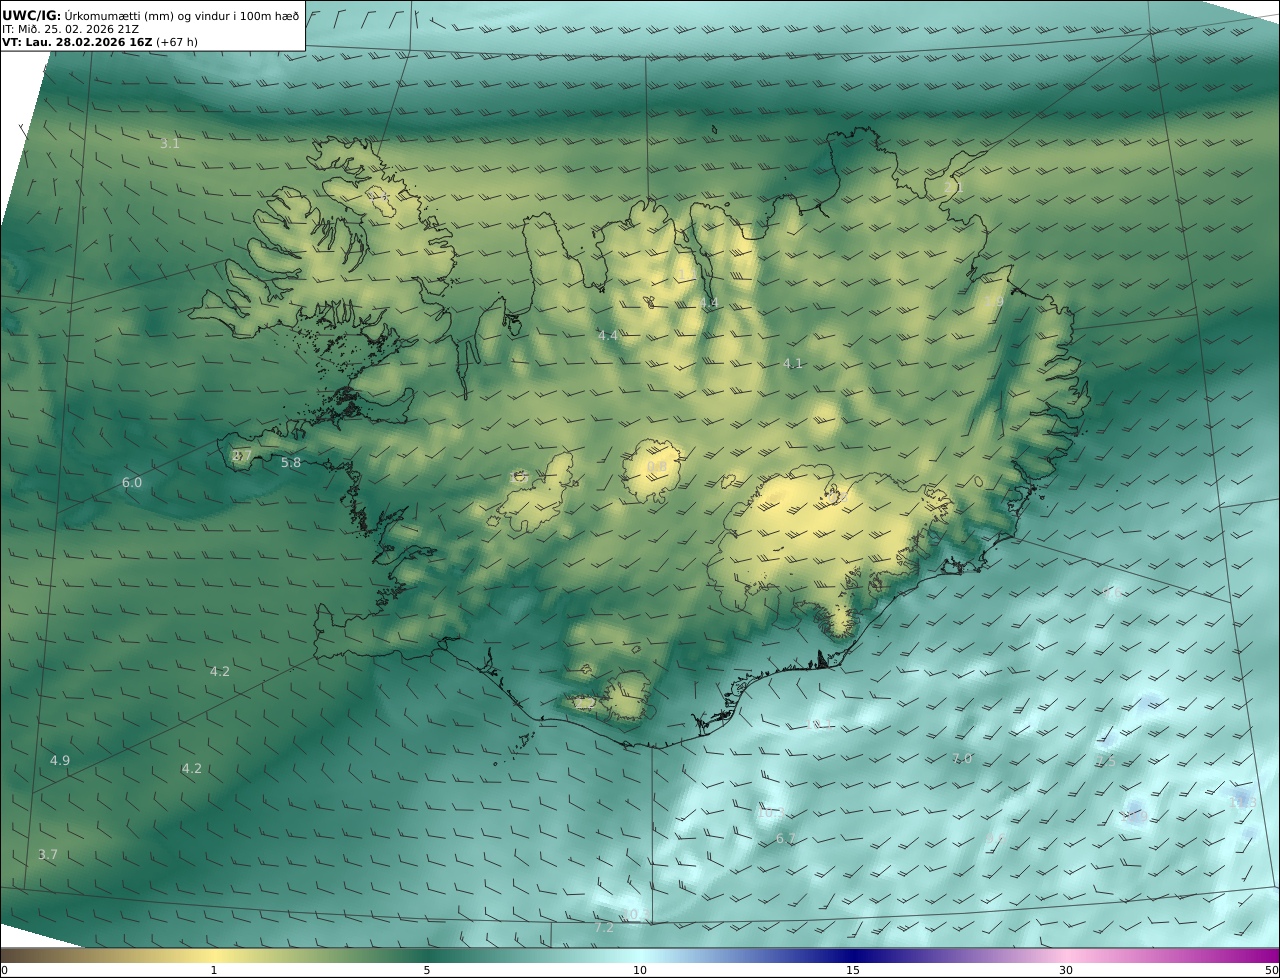This screenshot has width=1280, height=978.
Task: Click the 5 tick label on color scale
Action: pyautogui.click(x=427, y=970)
